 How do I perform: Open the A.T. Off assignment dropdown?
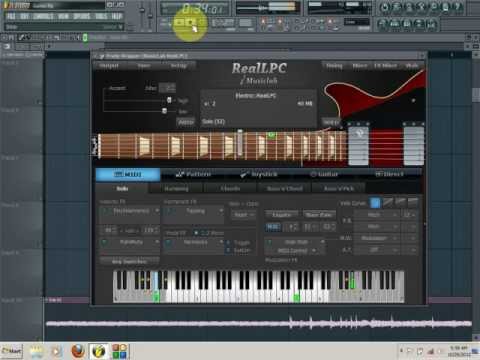(x=377, y=250)
